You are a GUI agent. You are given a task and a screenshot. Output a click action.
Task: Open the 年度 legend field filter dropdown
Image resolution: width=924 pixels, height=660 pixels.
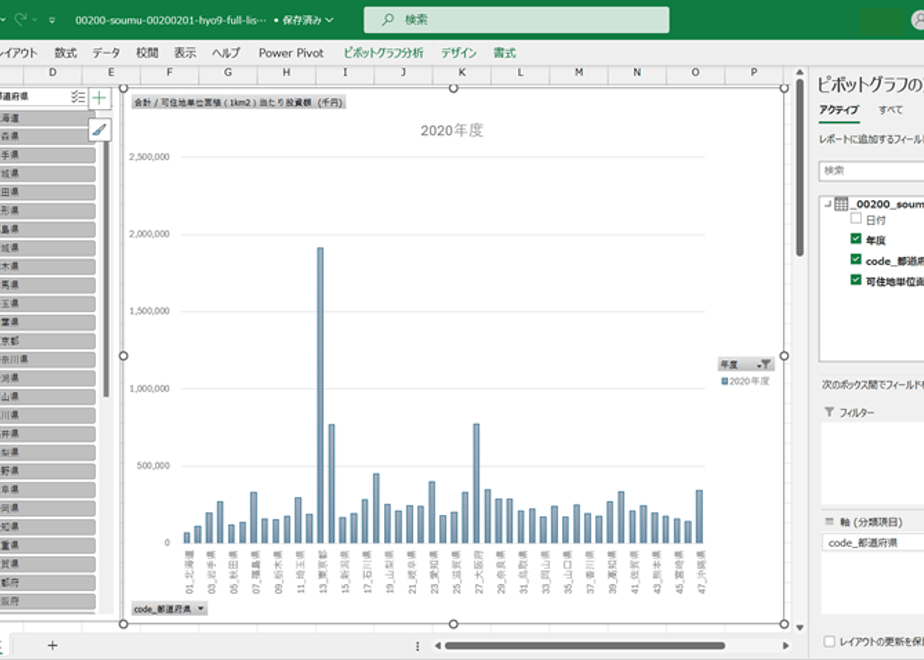point(746,364)
